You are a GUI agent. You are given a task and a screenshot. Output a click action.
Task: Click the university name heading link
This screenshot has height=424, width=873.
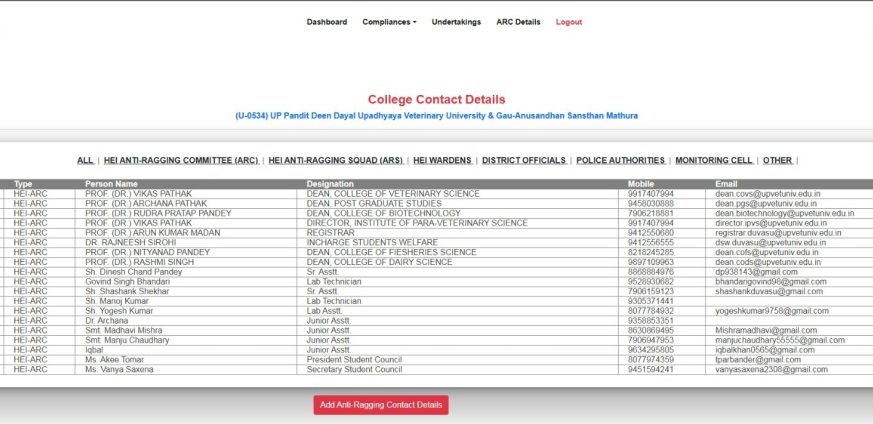(x=436, y=116)
